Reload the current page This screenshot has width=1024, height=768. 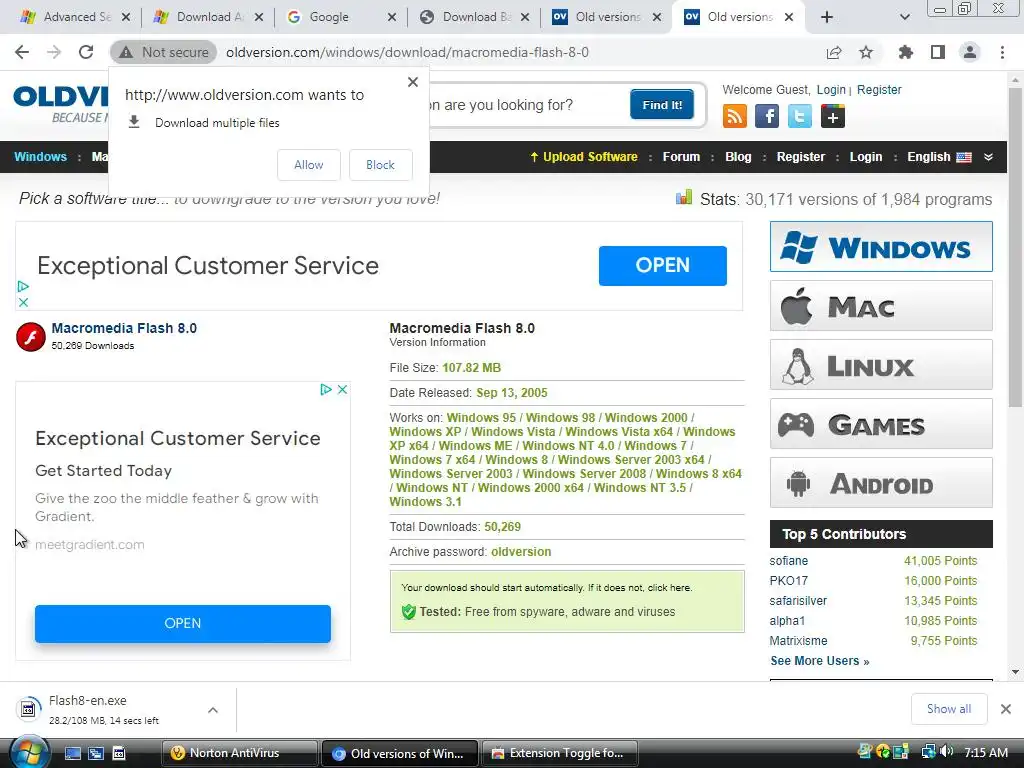86,52
